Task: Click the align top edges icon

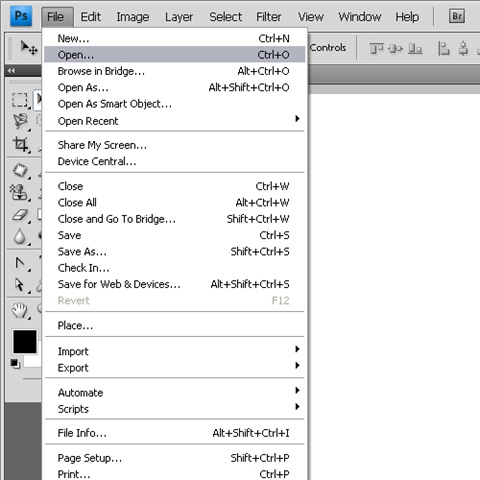Action: pos(376,49)
